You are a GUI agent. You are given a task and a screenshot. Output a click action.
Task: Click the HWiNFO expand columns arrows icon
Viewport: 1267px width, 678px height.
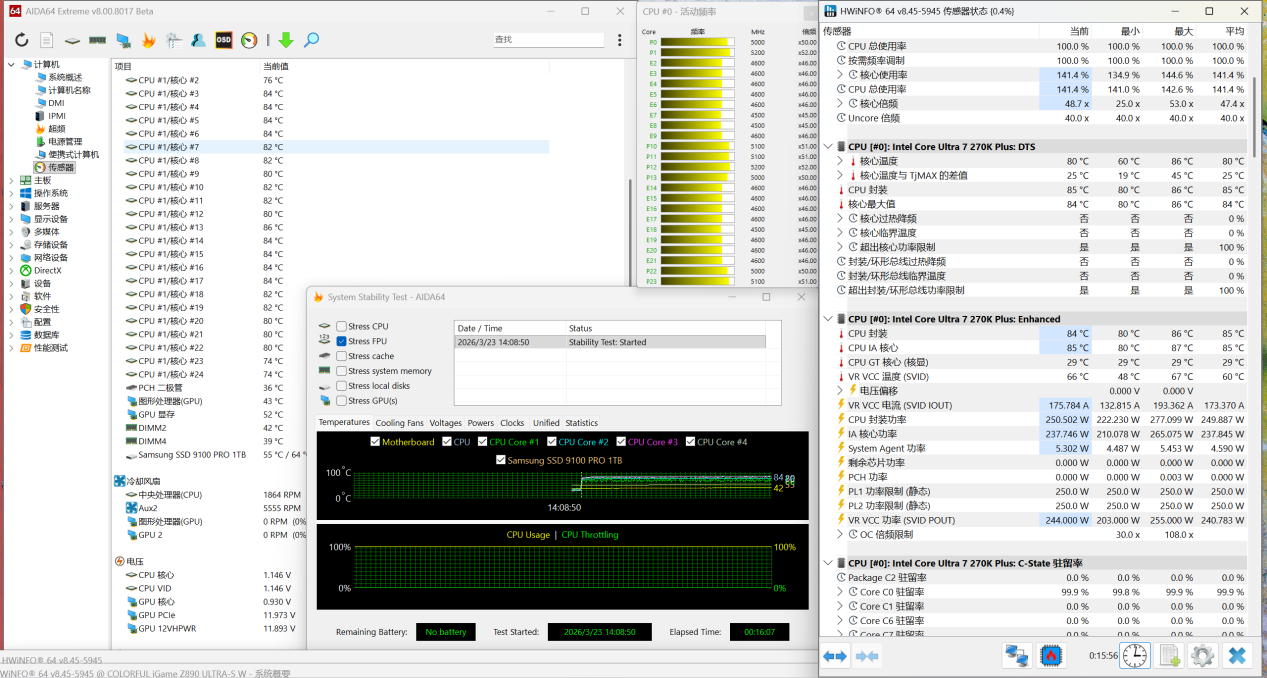835,656
